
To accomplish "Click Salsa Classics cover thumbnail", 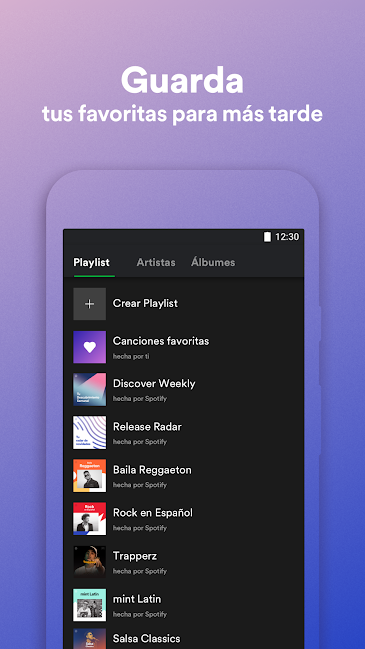I will (x=89, y=639).
